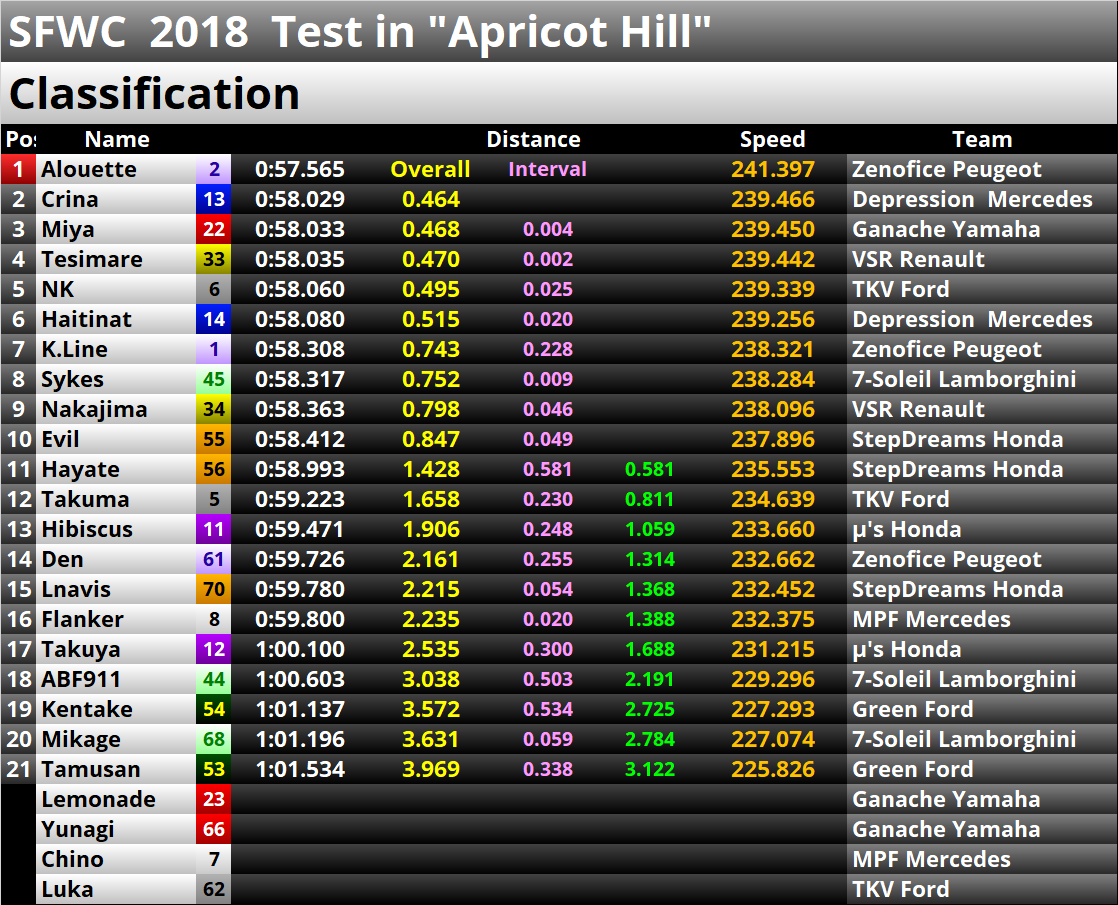1118x905 pixels.
Task: Click driver name Evil
Action: (60, 439)
